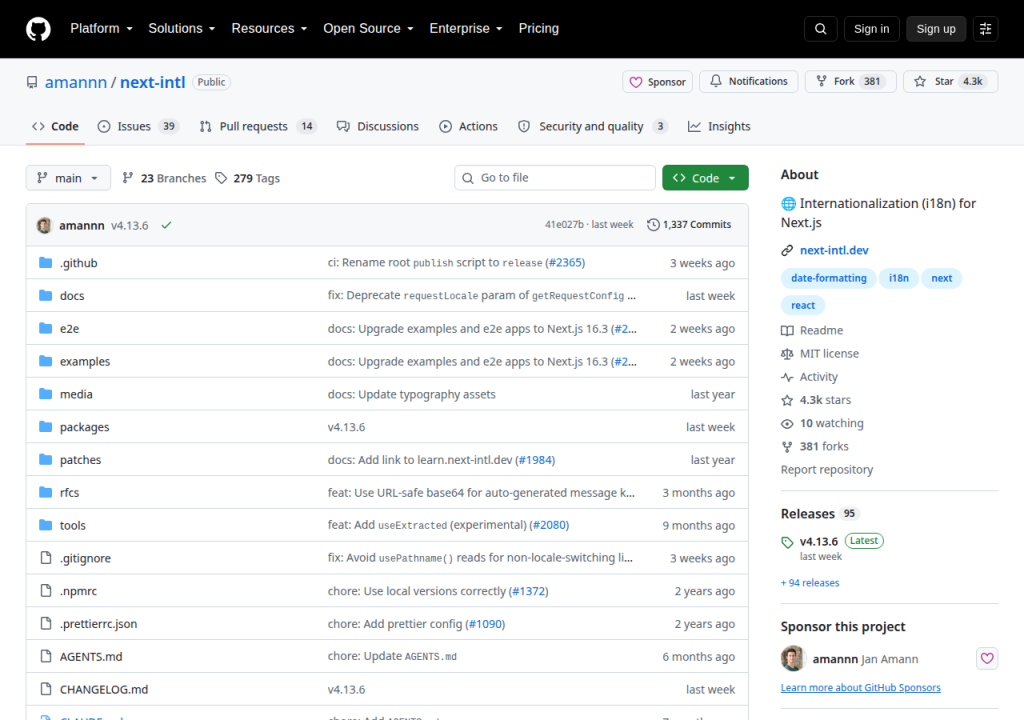The image size is (1024, 720).
Task: Open the 279 Tags link
Action: click(248, 178)
